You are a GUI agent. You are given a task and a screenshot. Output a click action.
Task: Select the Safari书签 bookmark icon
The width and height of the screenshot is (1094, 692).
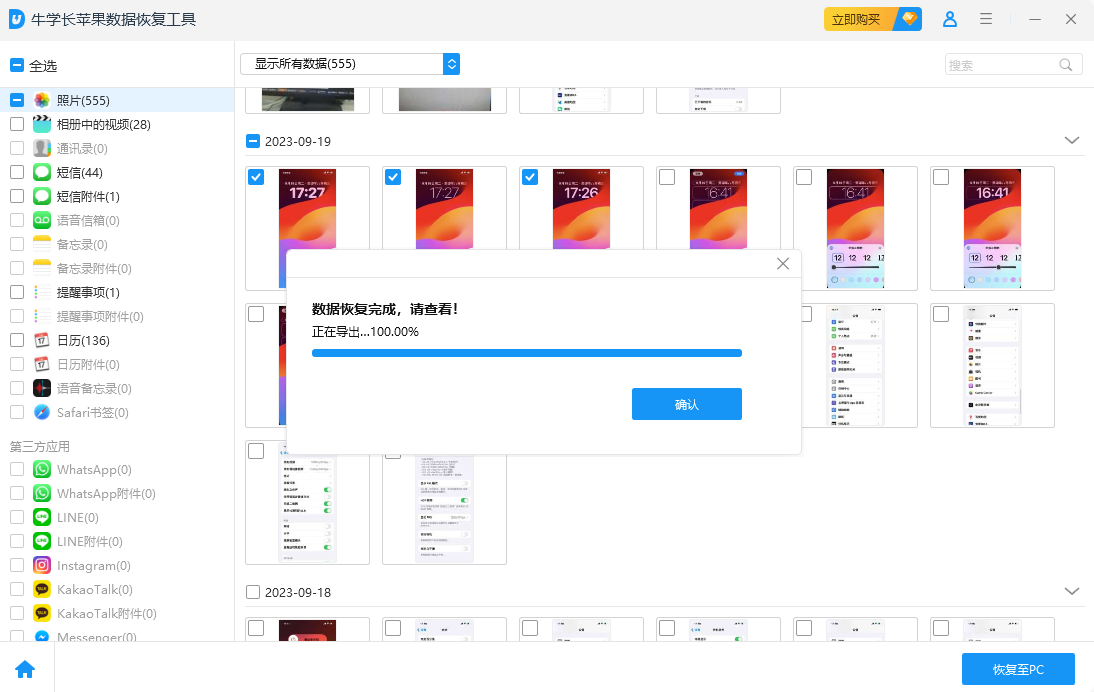tap(40, 412)
